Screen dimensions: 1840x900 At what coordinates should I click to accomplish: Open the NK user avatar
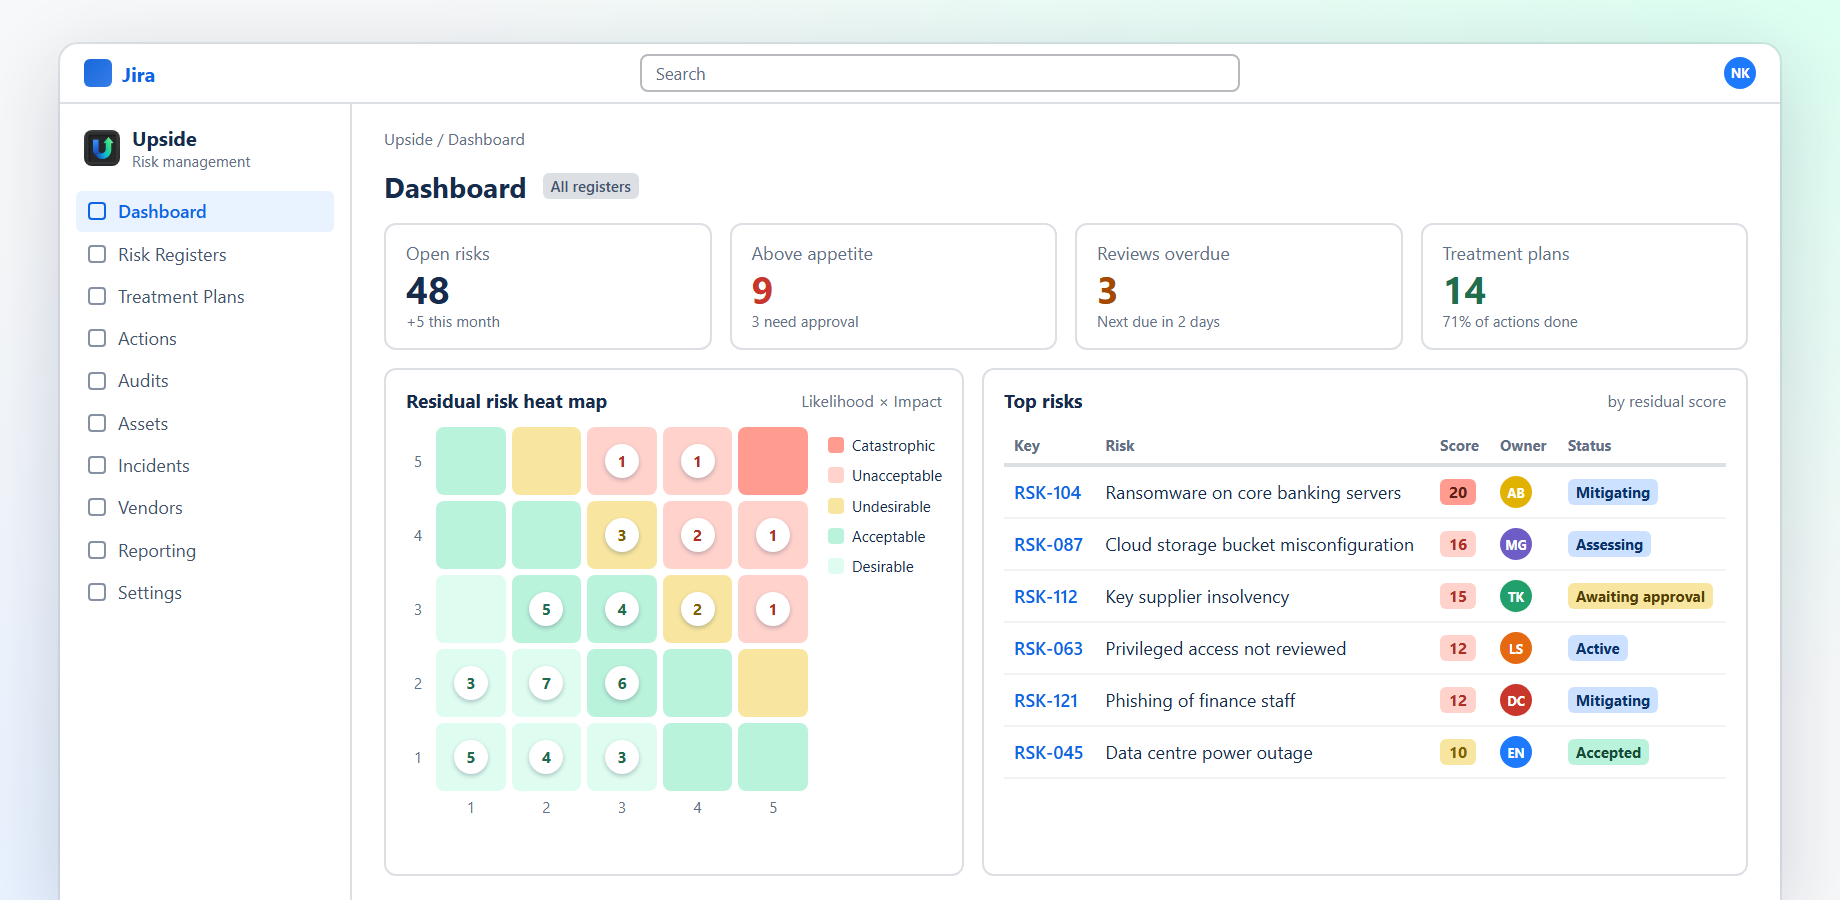click(x=1740, y=73)
